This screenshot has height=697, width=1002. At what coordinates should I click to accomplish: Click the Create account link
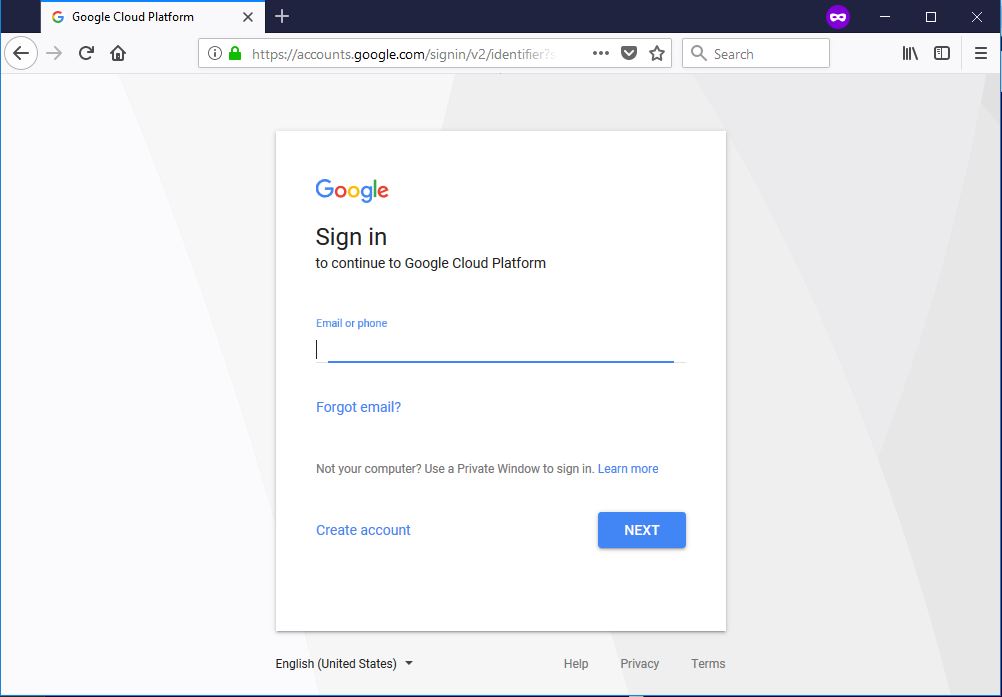click(363, 530)
